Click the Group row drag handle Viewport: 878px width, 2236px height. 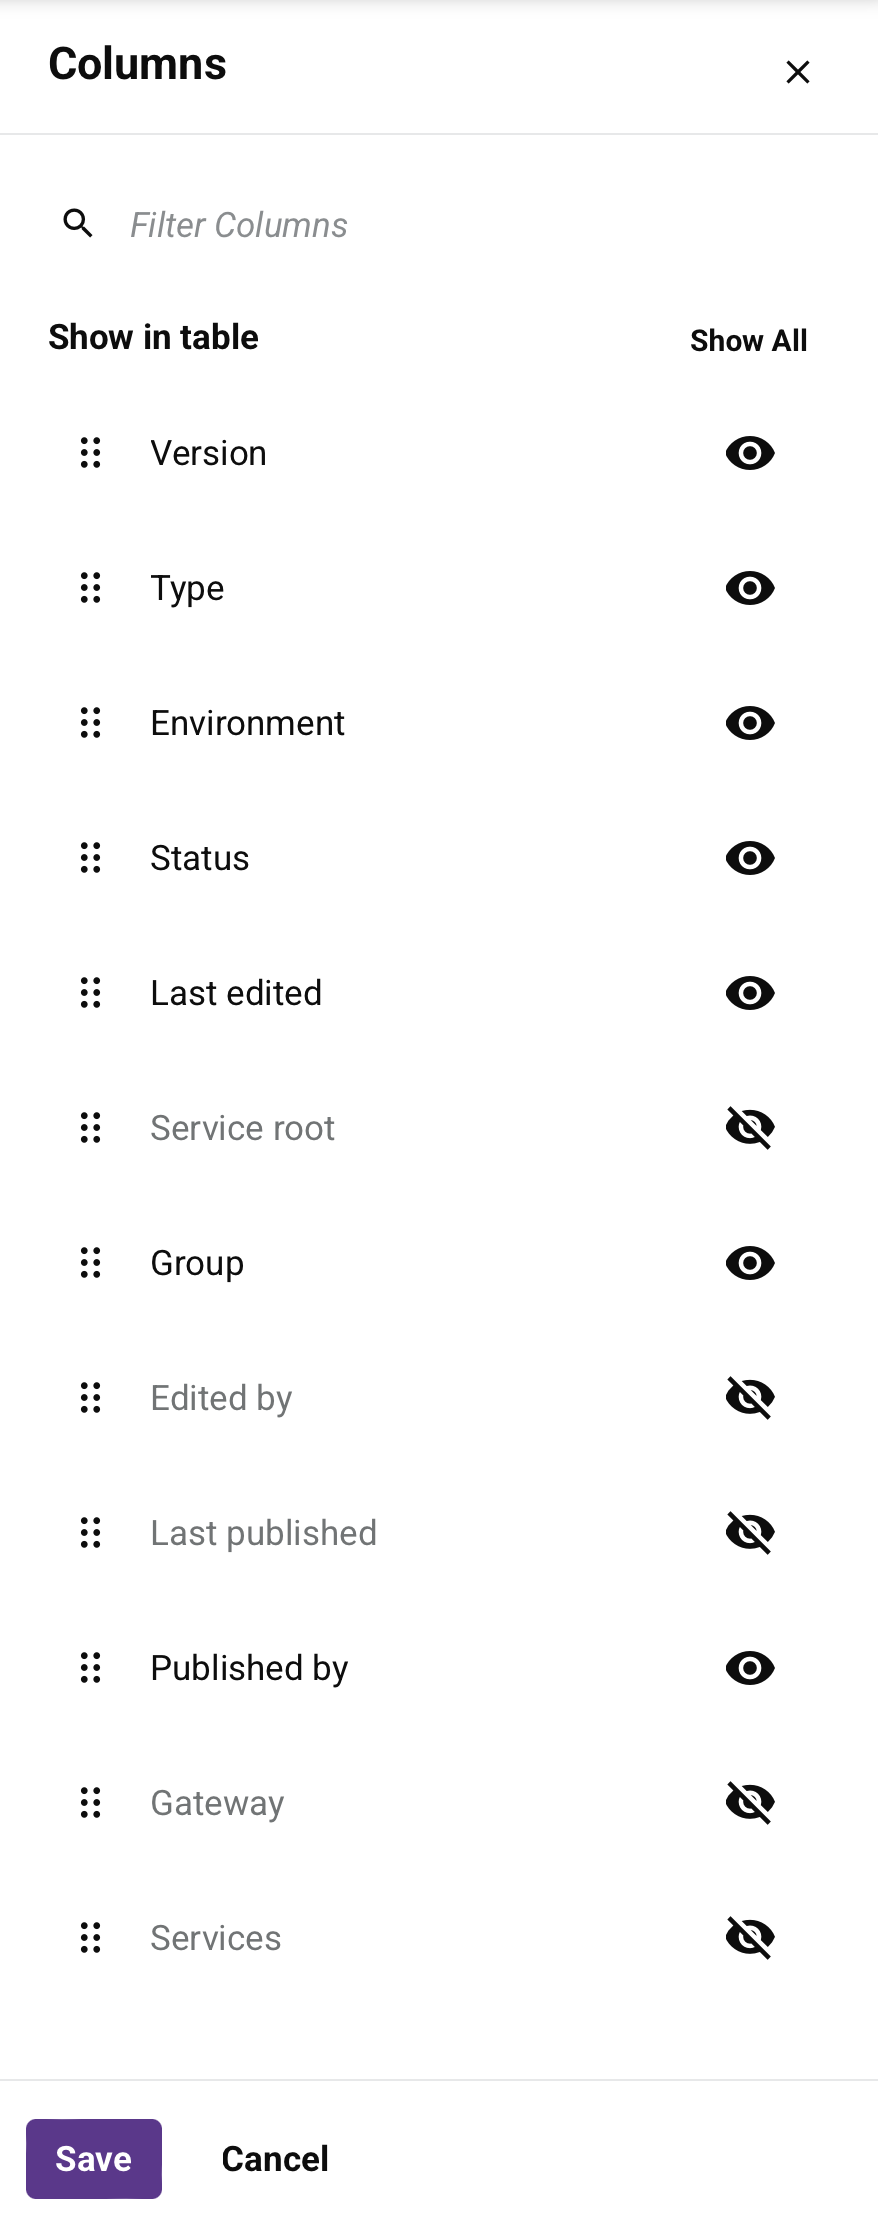pyautogui.click(x=91, y=1263)
